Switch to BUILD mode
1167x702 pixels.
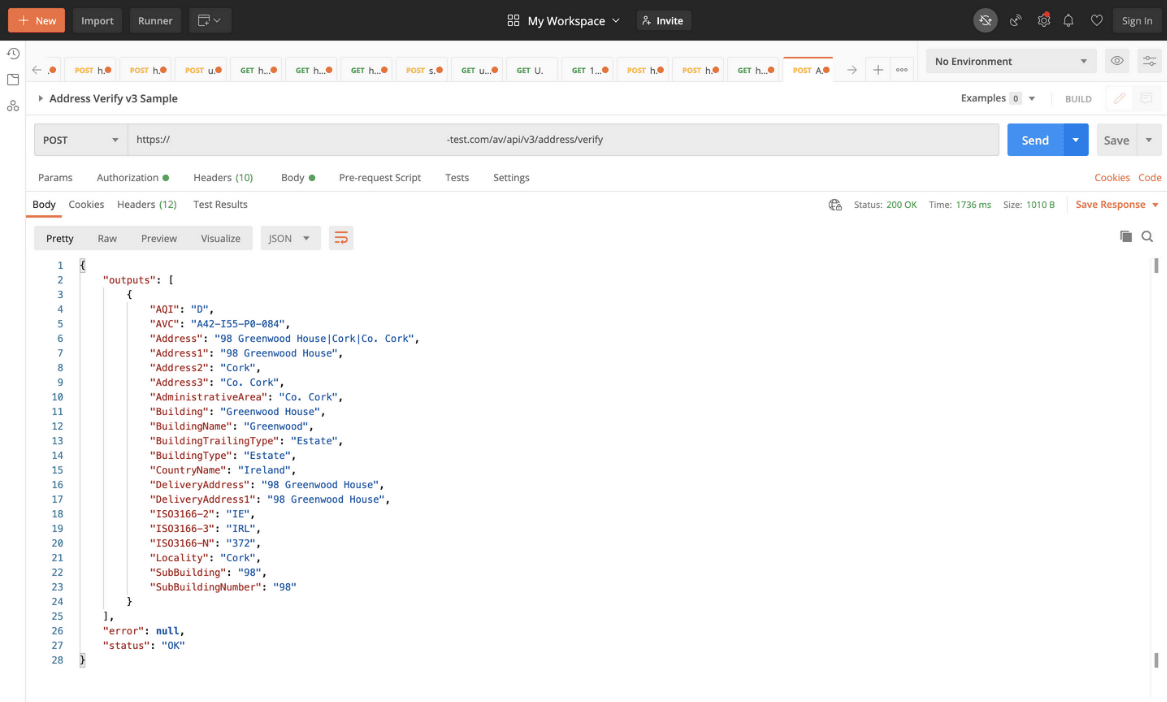click(x=1078, y=99)
